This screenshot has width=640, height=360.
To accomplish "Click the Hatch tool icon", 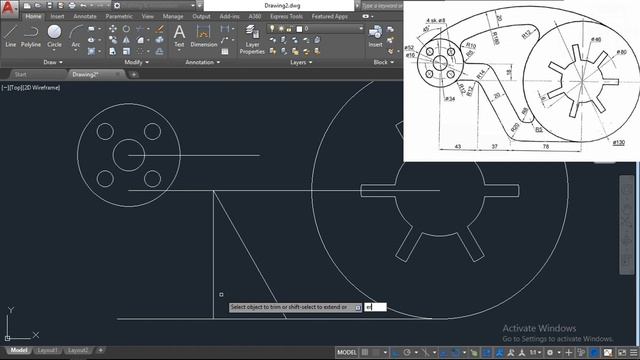I will [x=91, y=51].
